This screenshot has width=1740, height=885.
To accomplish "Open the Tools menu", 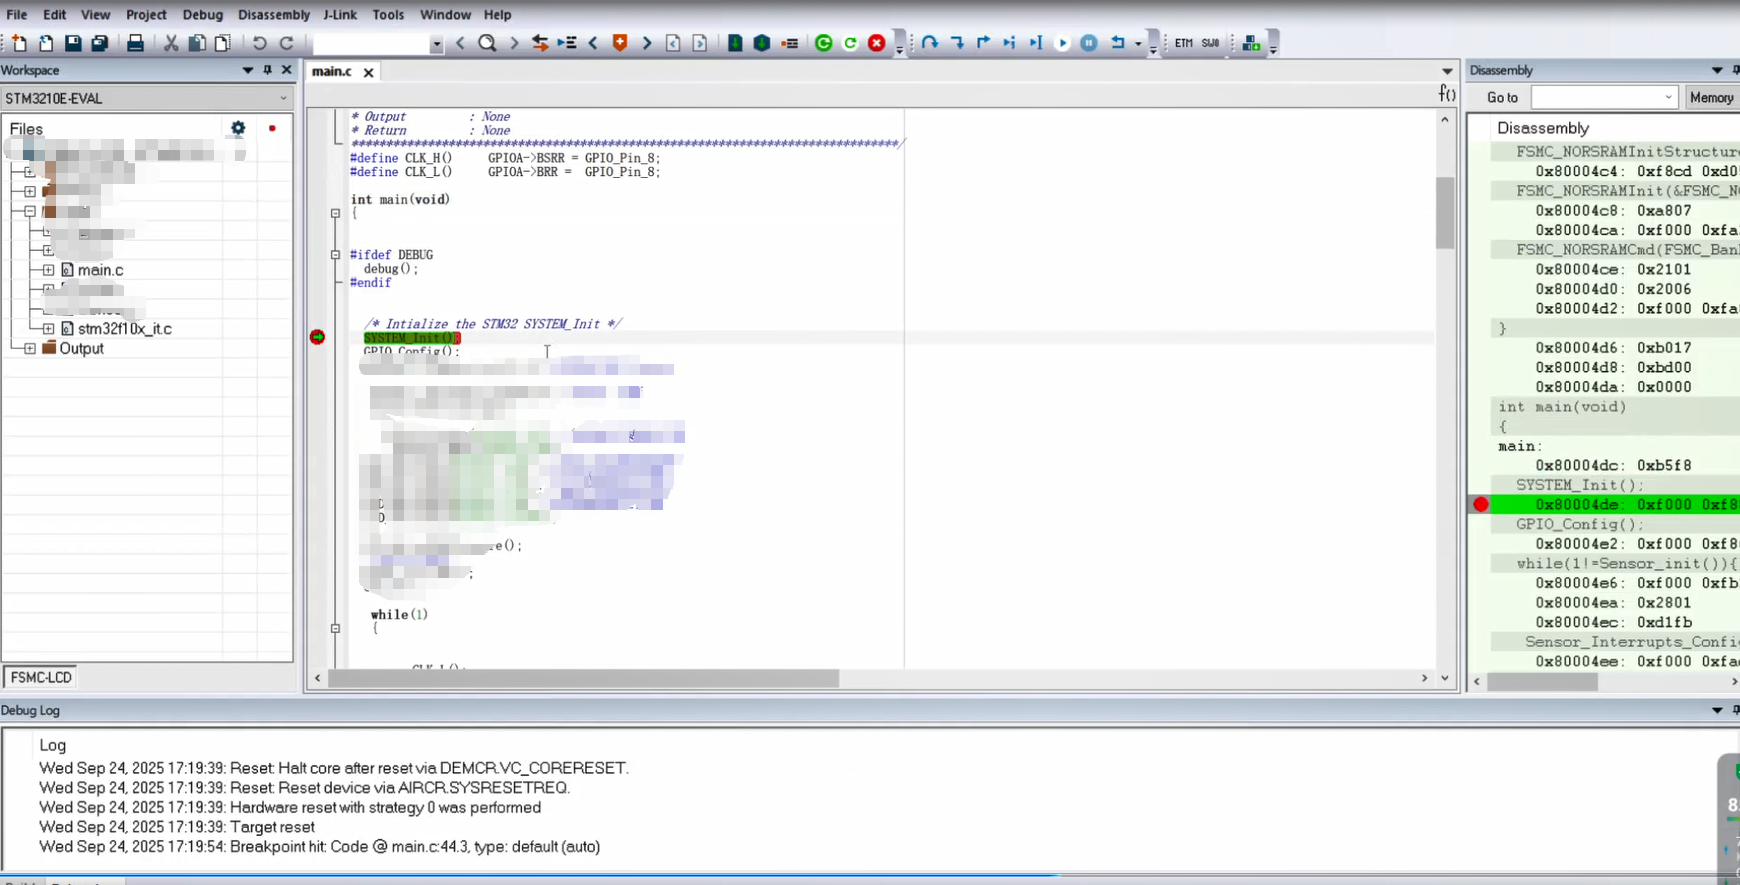I will pyautogui.click(x=388, y=15).
